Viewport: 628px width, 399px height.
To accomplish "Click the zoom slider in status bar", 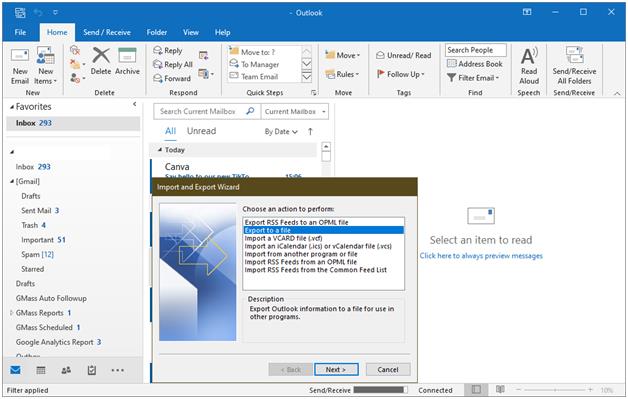I will (554, 389).
